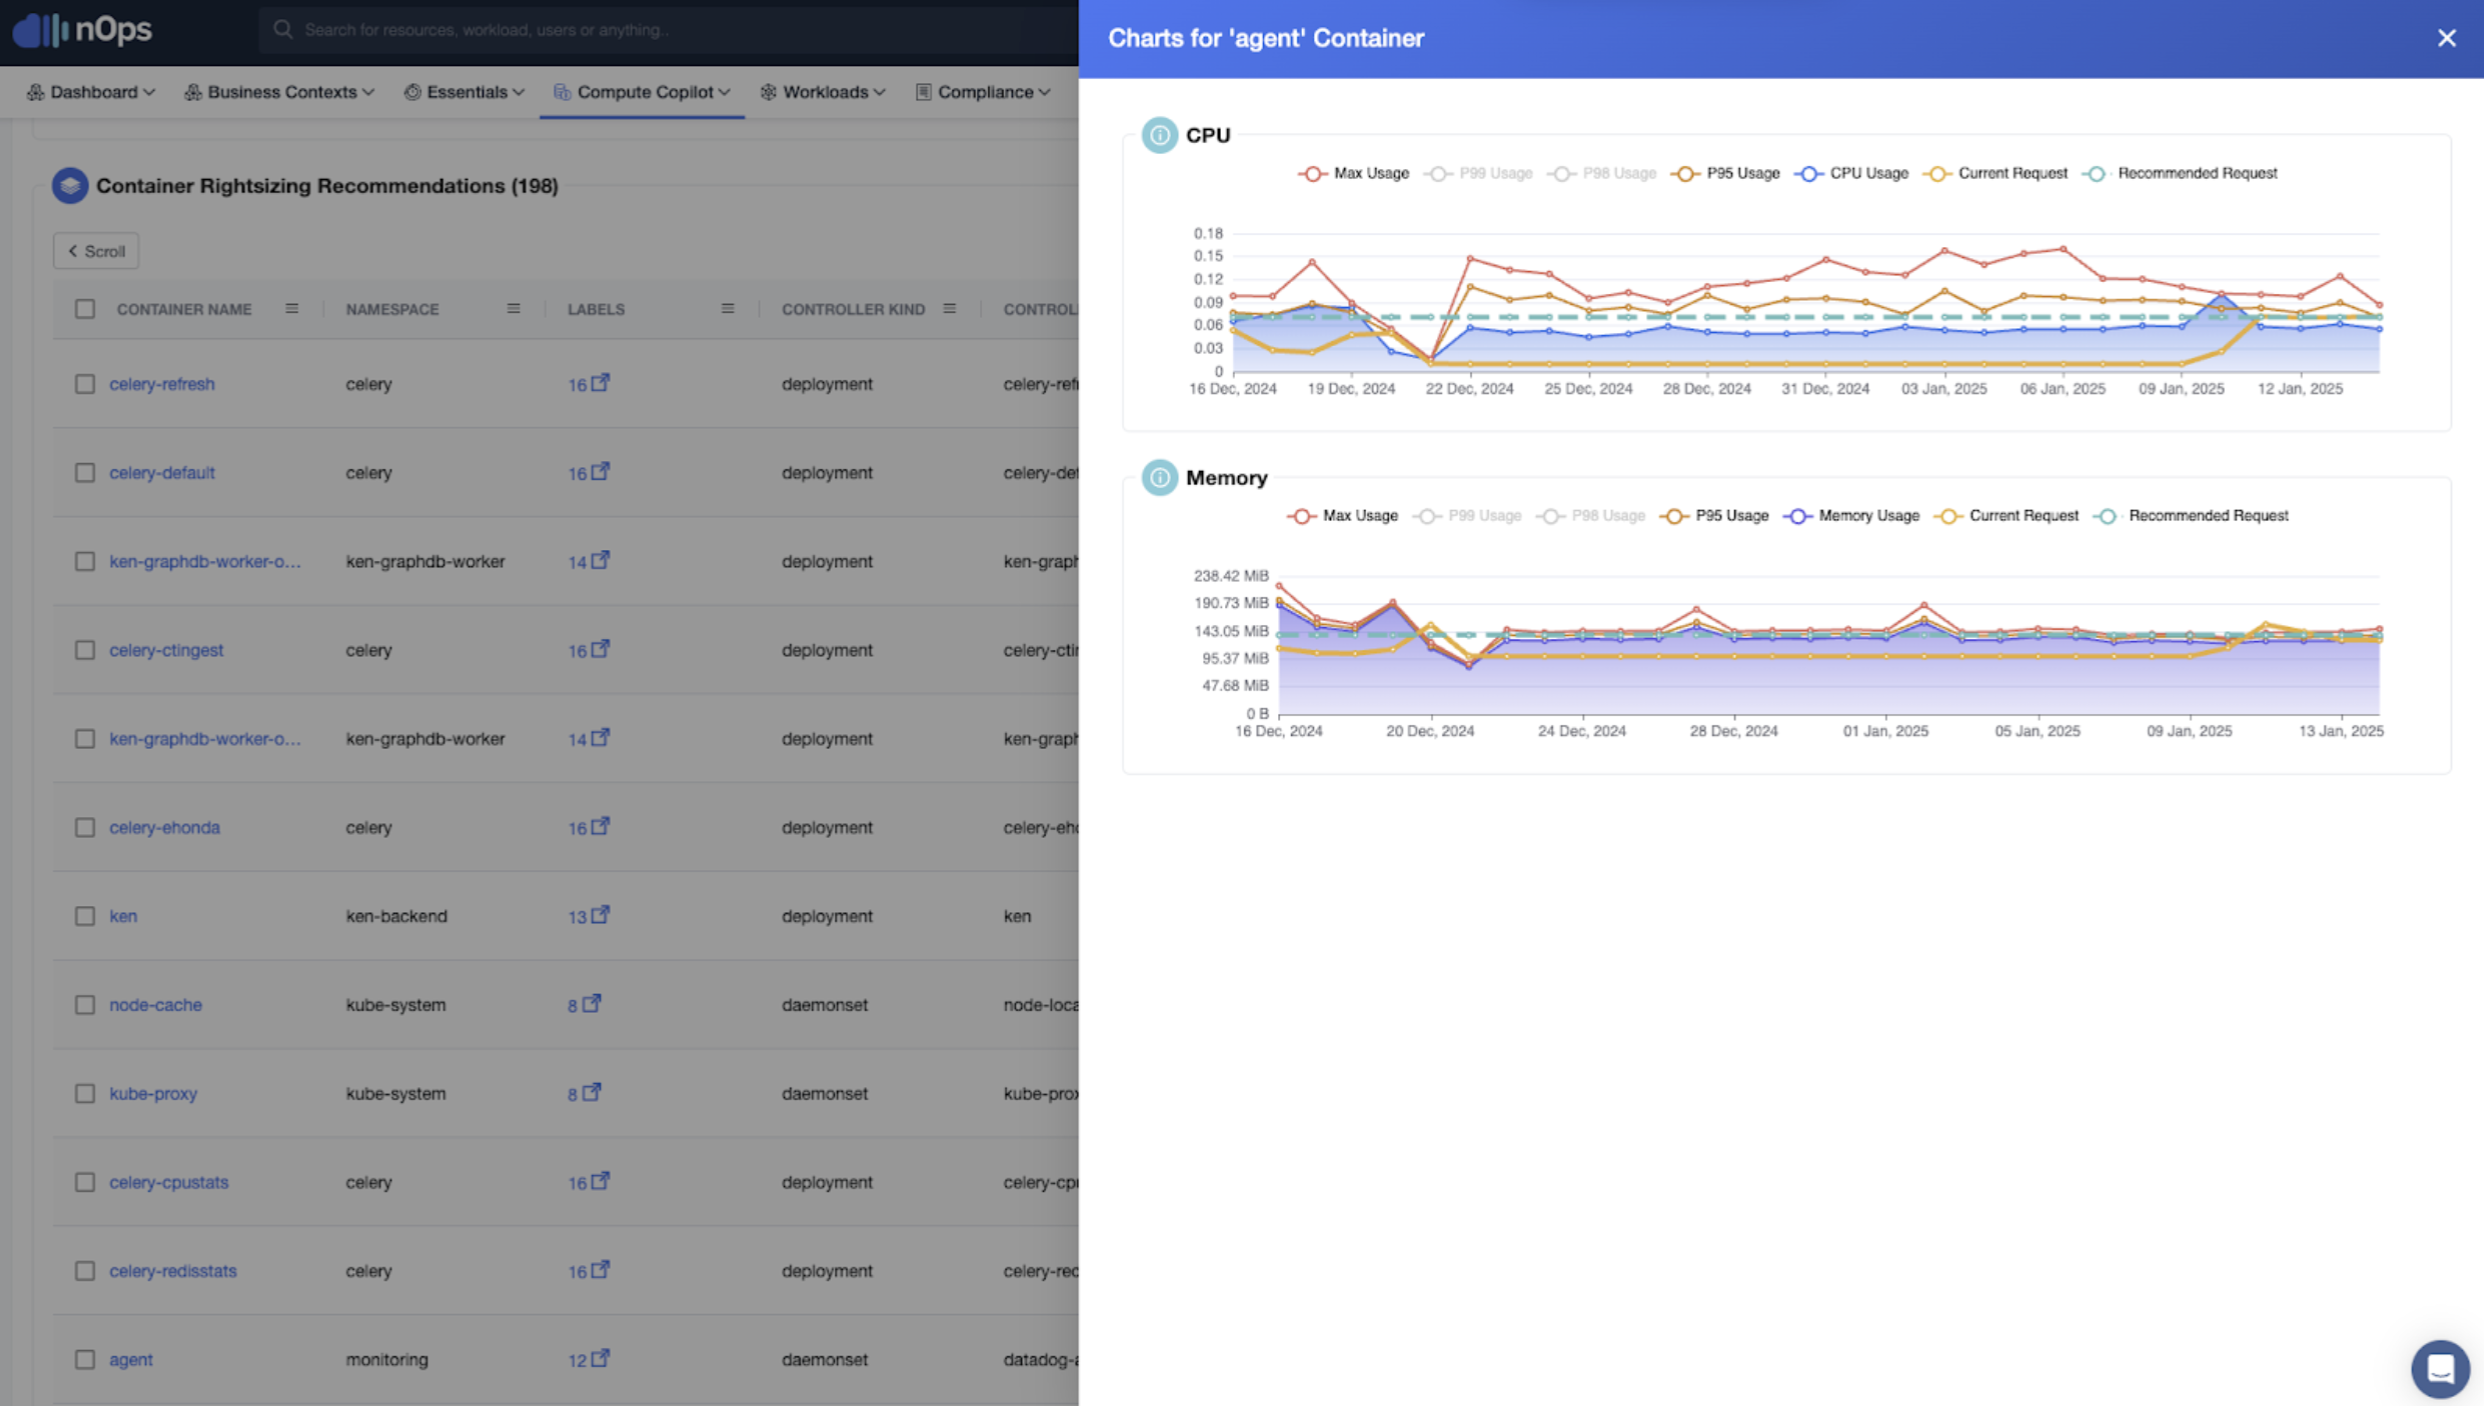
Task: Click the Scroll back button
Action: (96, 251)
